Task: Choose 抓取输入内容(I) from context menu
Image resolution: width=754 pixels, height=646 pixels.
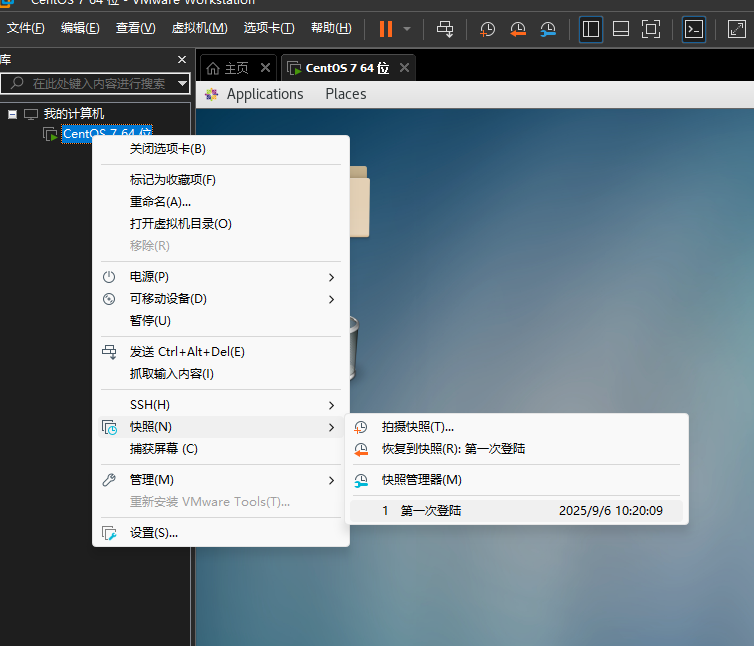Action: coord(221,374)
